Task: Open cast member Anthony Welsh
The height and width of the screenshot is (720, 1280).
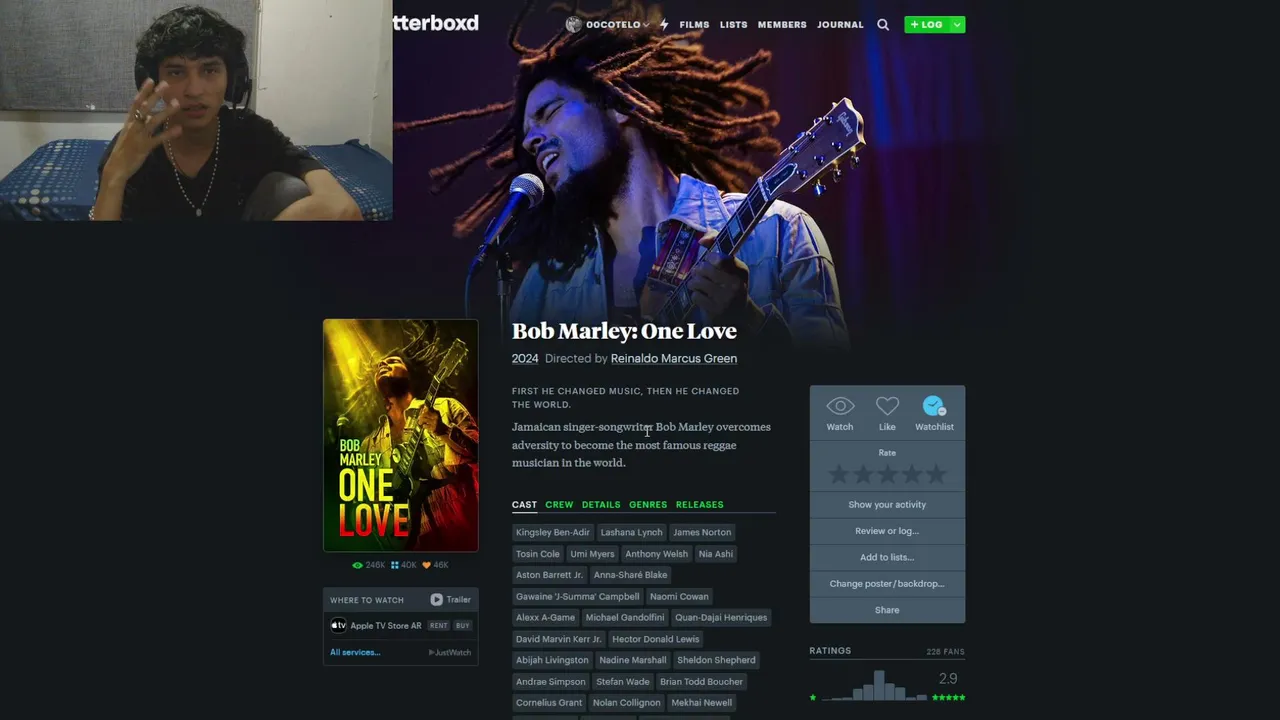Action: (x=656, y=554)
